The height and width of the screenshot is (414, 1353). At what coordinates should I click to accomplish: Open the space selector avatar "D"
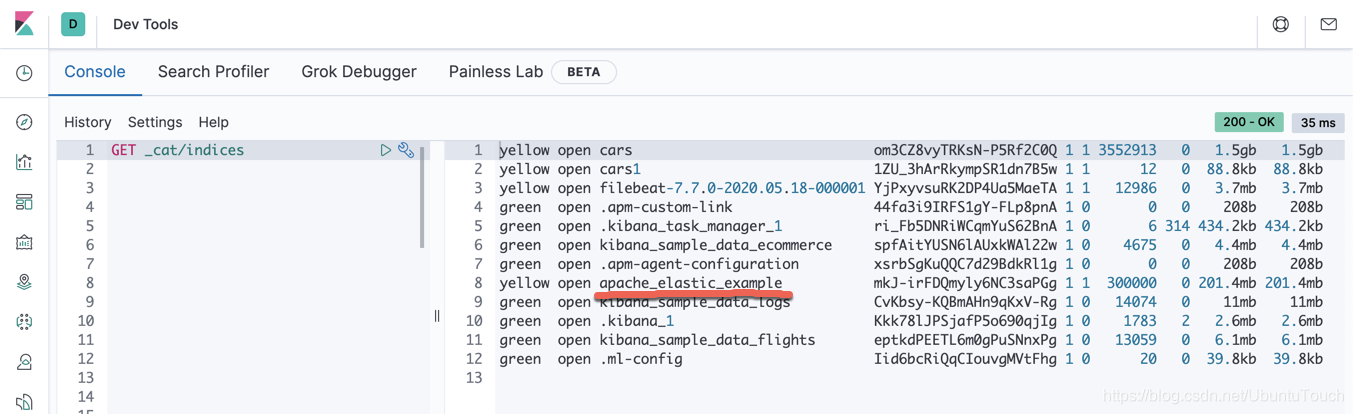[x=73, y=24]
